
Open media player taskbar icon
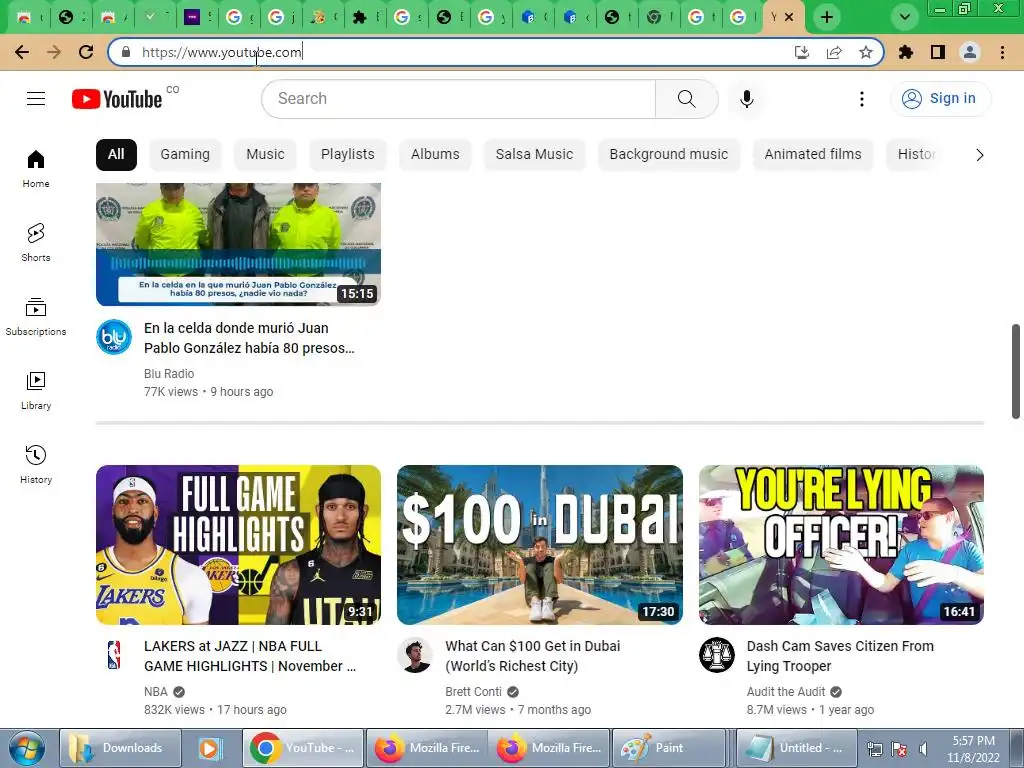coord(210,748)
